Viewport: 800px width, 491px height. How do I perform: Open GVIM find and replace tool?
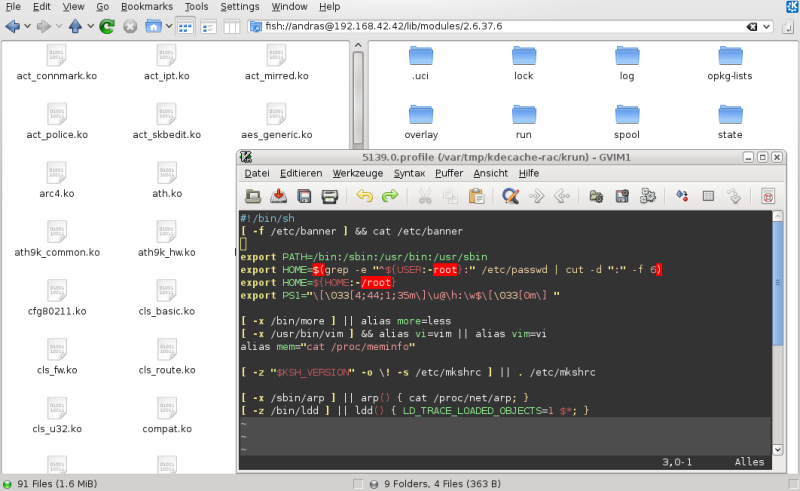[511, 196]
